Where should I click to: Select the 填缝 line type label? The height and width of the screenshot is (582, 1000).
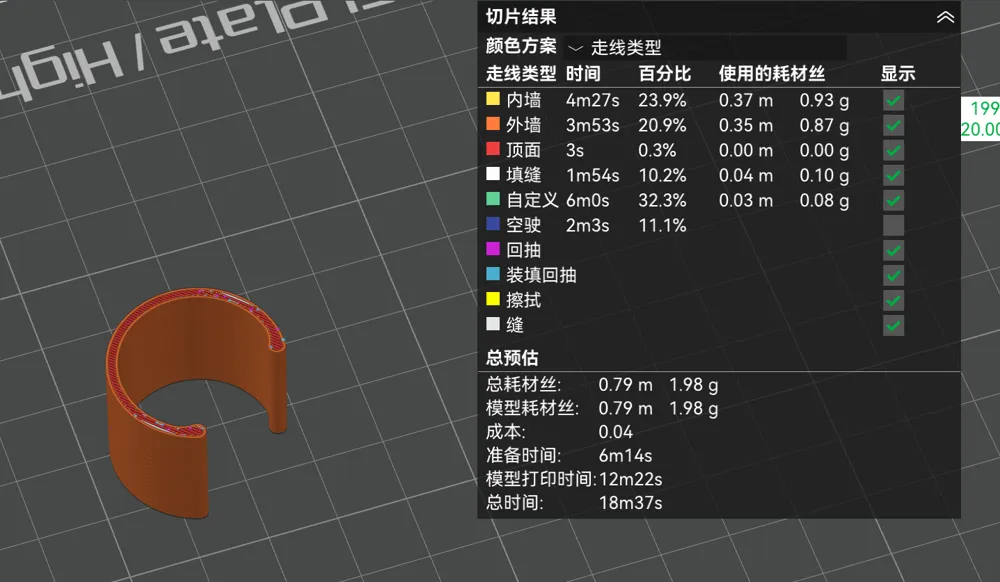click(x=524, y=175)
